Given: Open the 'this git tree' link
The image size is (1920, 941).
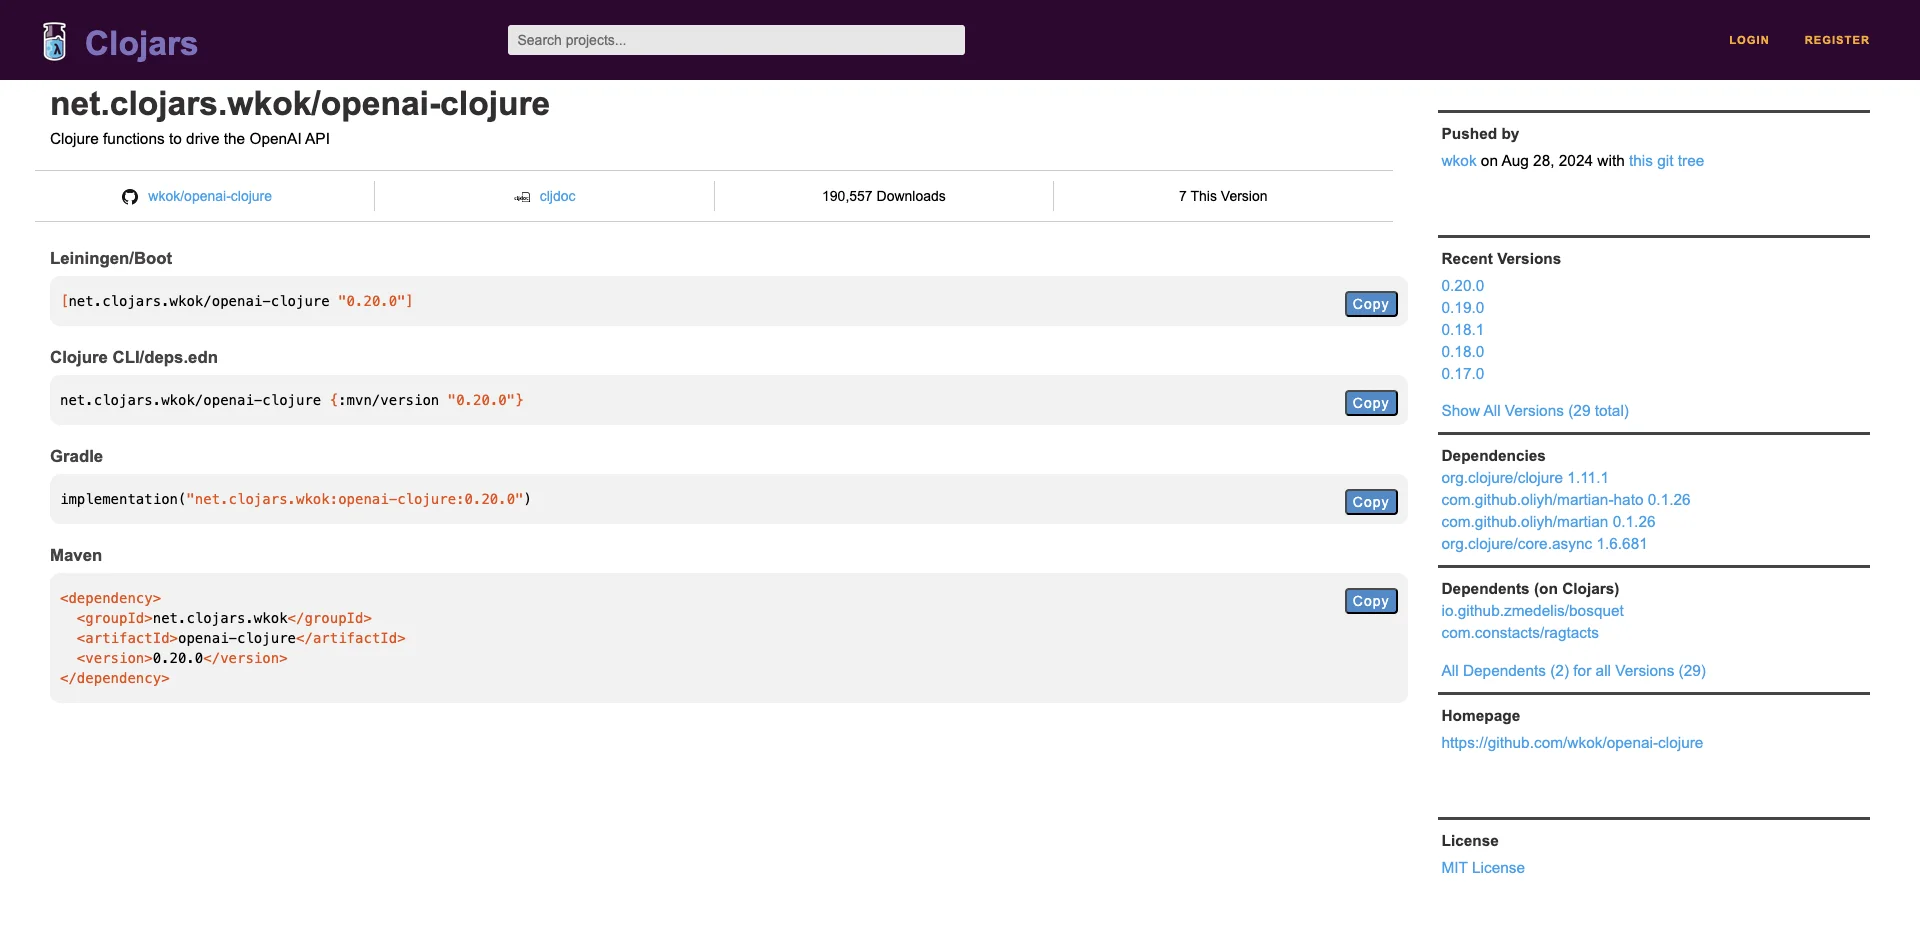Looking at the screenshot, I should click(x=1666, y=161).
